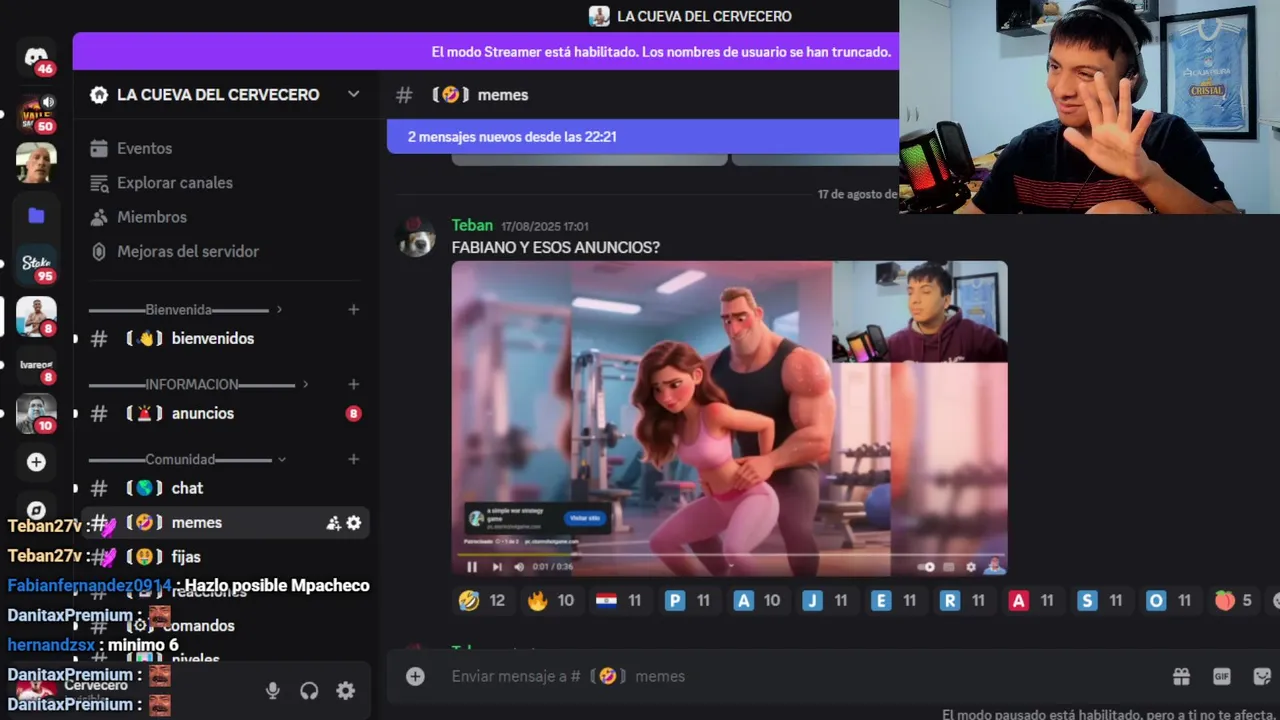Open the GIF picker

(x=1221, y=677)
